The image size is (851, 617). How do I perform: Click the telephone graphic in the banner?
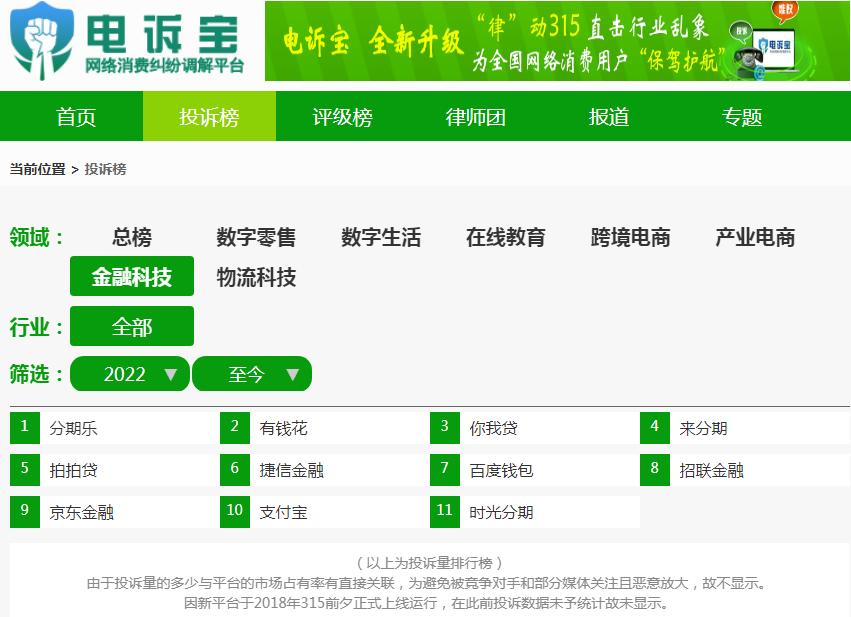click(x=748, y=59)
